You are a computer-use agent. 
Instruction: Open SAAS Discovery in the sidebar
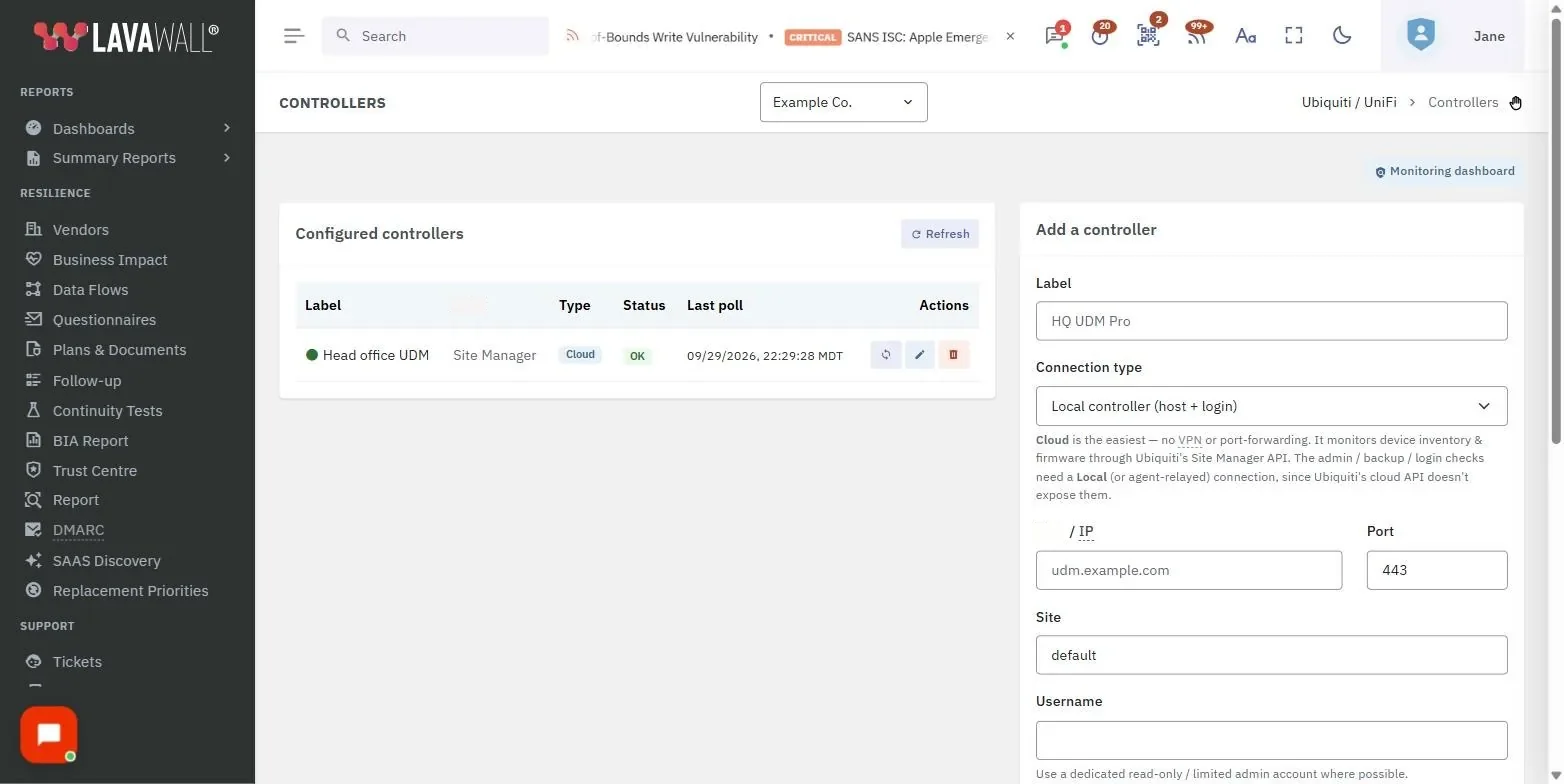(106, 561)
